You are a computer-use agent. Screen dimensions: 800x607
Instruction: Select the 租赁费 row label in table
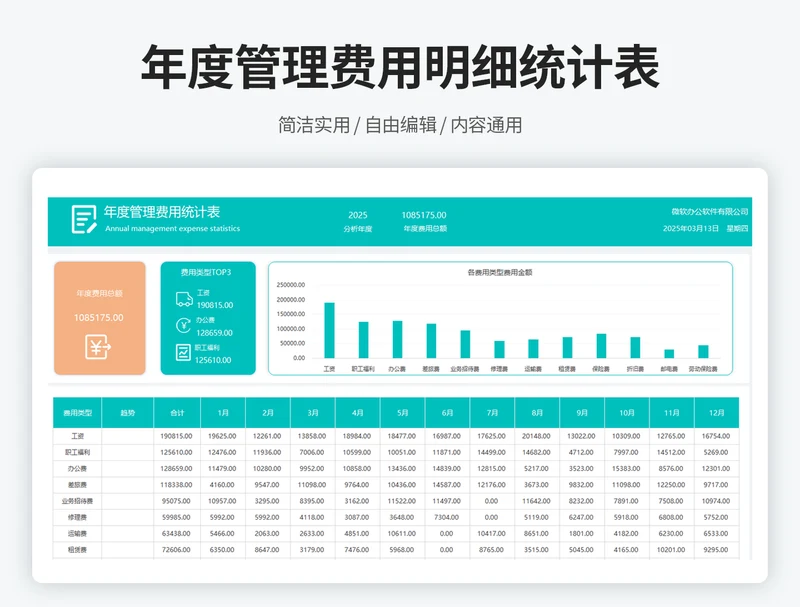point(78,550)
